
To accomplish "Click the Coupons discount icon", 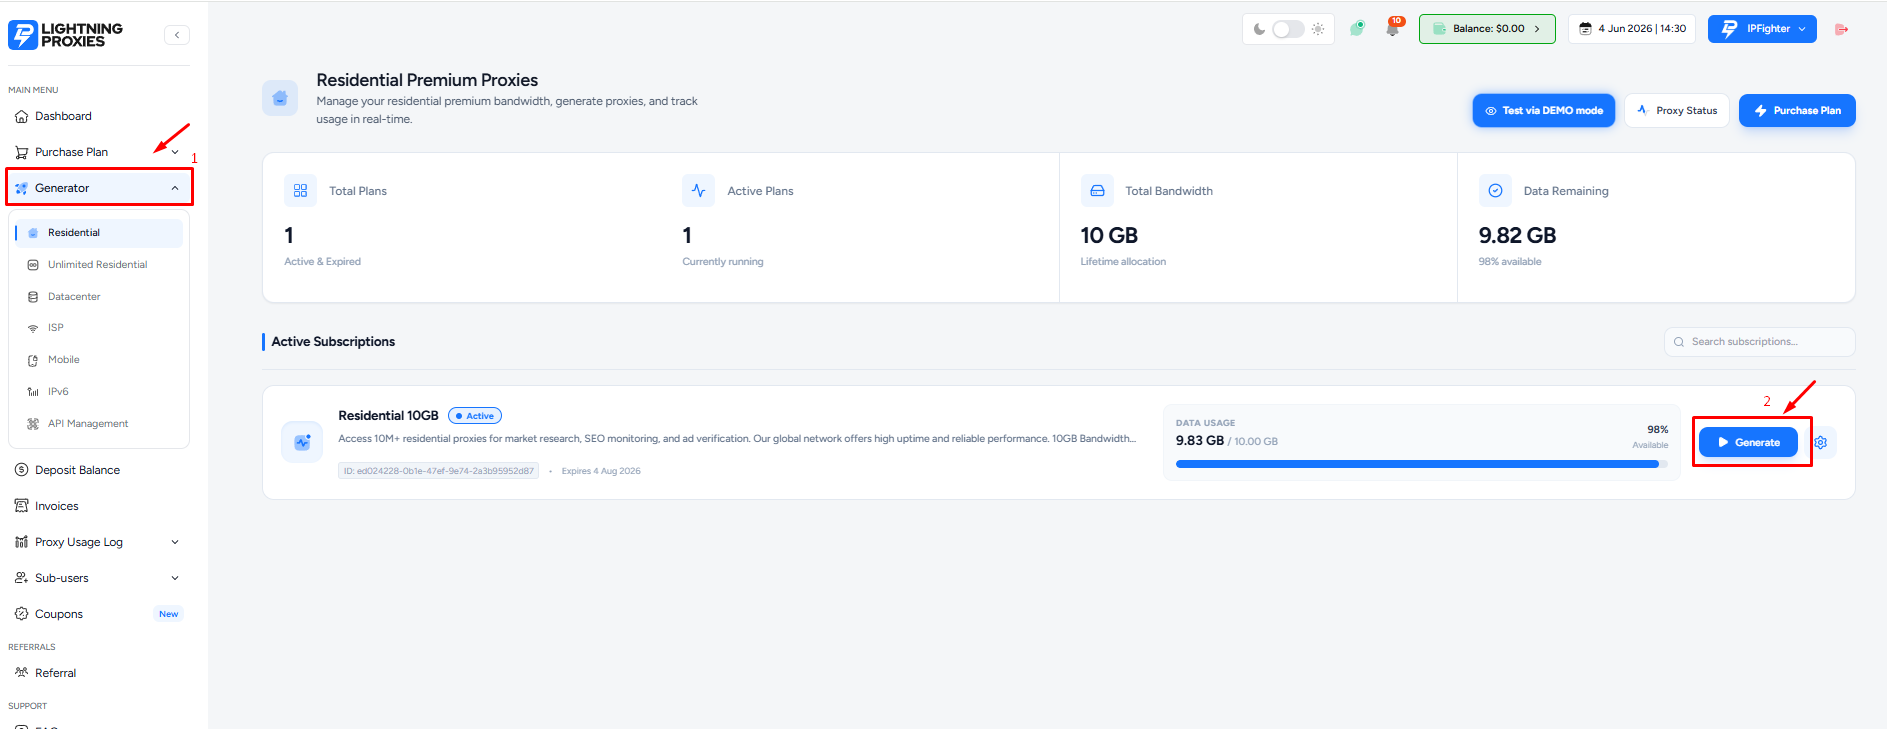I will point(22,614).
